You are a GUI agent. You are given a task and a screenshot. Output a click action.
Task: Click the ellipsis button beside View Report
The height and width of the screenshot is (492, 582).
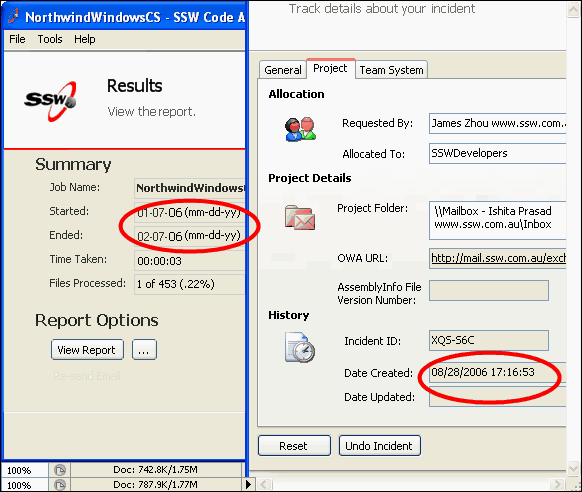point(144,350)
